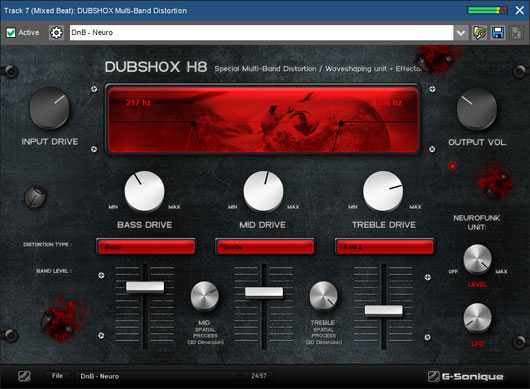Open the Bass distortion type selector
The width and height of the screenshot is (530, 389).
(146, 247)
